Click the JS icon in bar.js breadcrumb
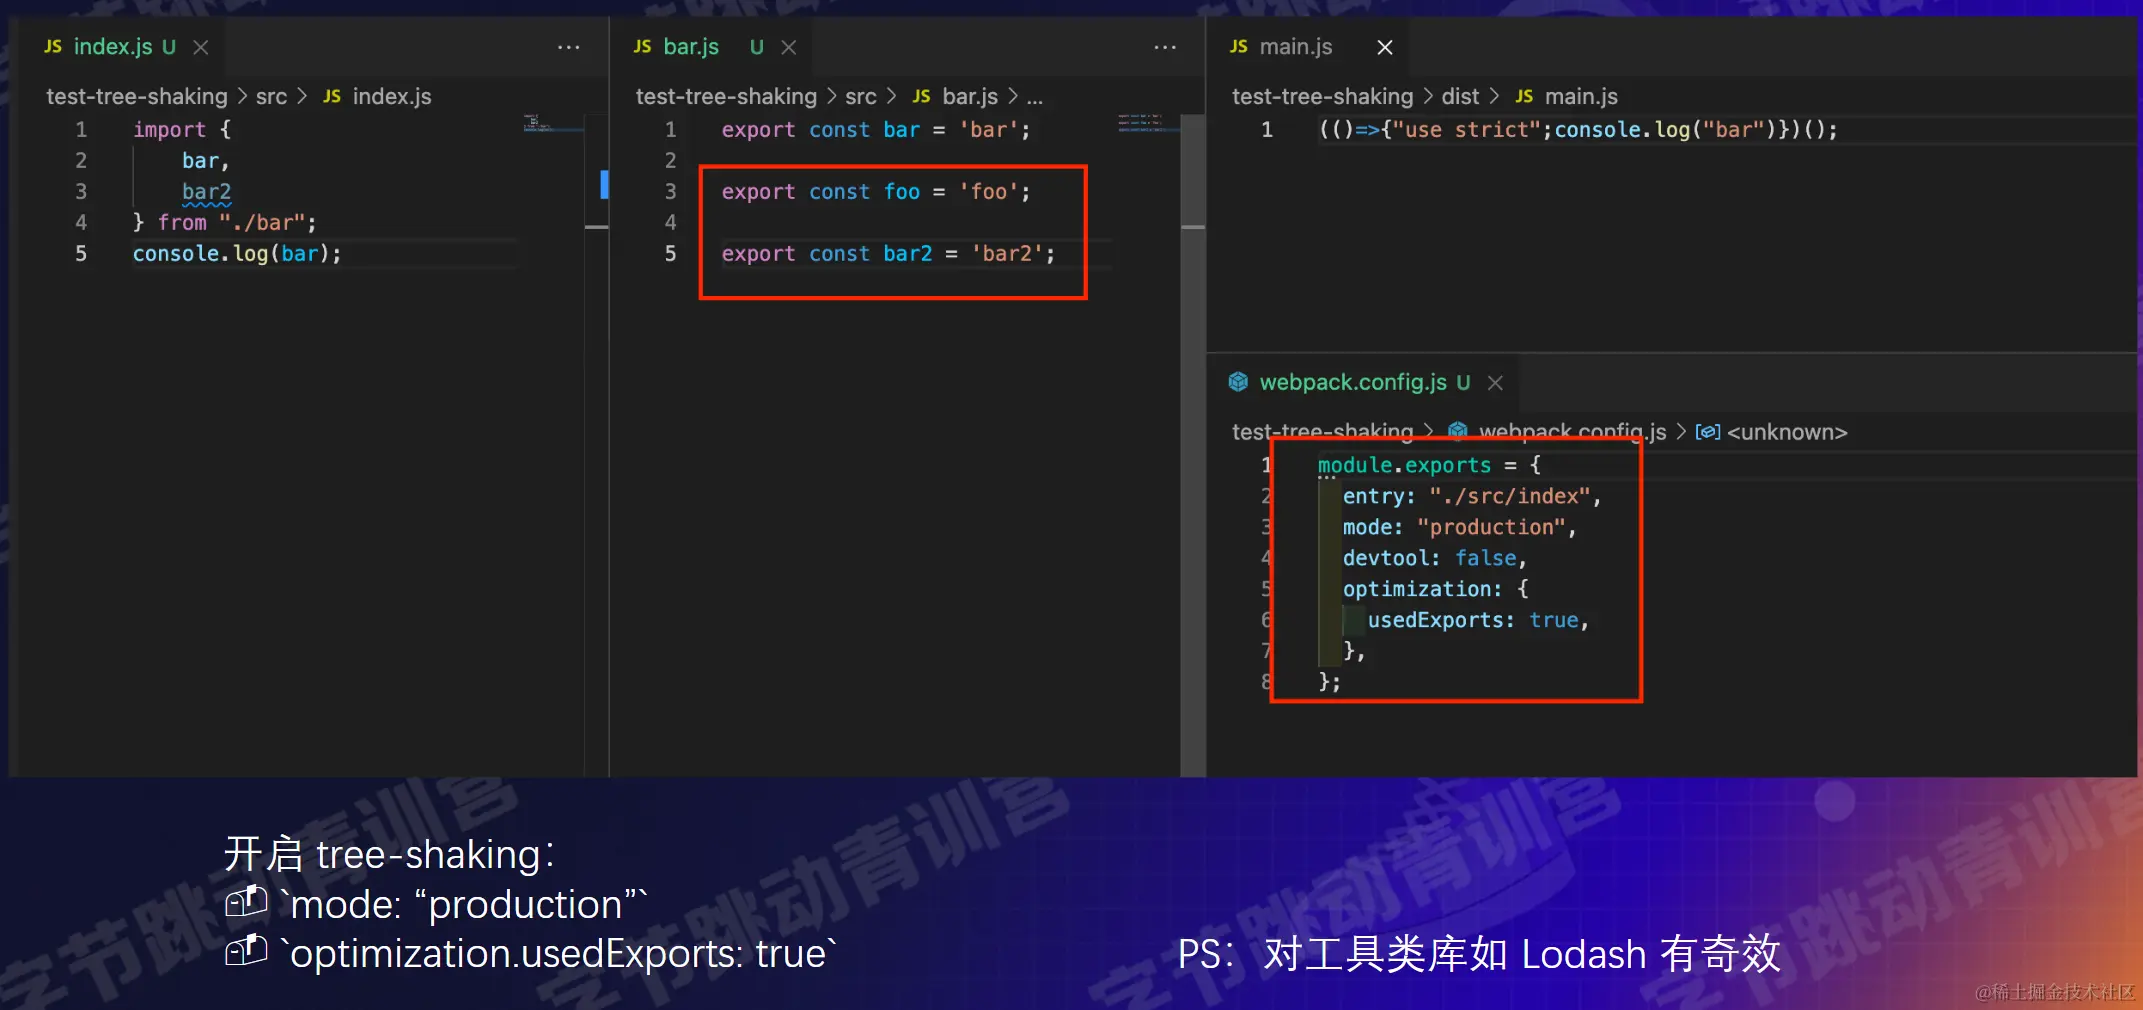Image resolution: width=2143 pixels, height=1010 pixels. (x=922, y=97)
